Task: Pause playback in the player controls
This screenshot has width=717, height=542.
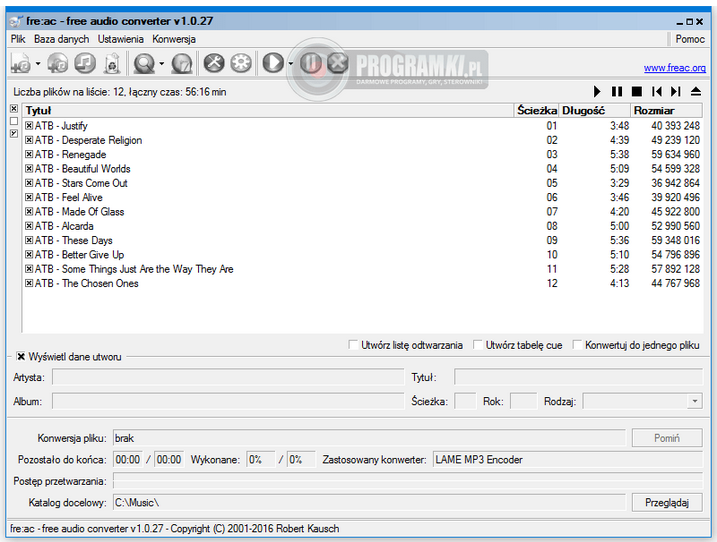Action: tap(617, 91)
